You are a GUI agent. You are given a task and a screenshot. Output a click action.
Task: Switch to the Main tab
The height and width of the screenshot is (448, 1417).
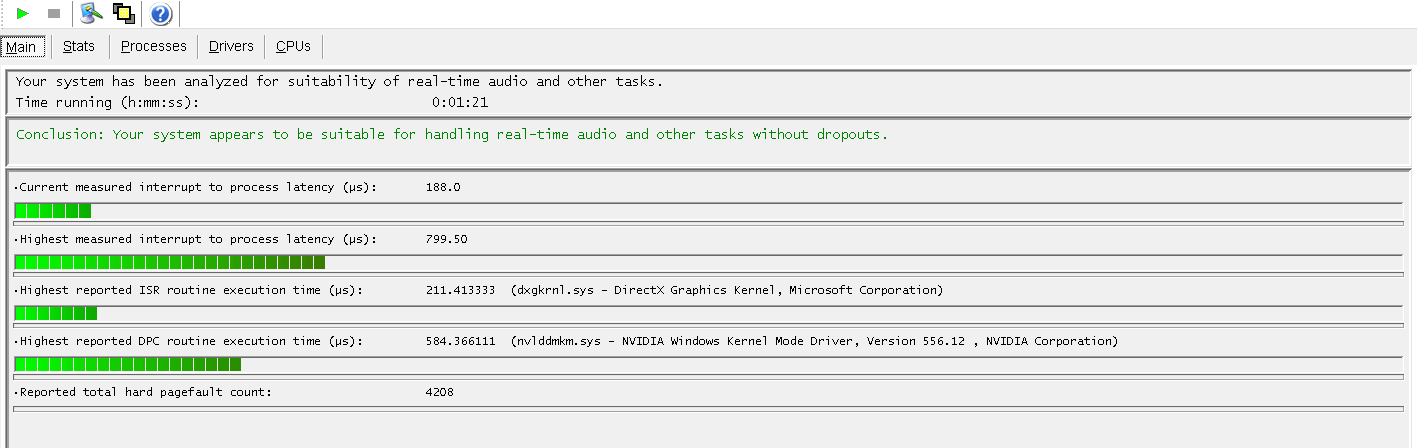(x=21, y=47)
